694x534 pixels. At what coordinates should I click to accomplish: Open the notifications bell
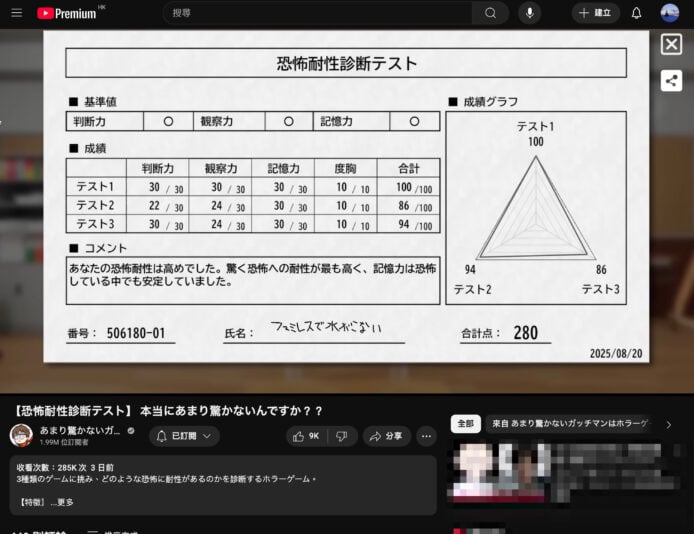(x=636, y=13)
